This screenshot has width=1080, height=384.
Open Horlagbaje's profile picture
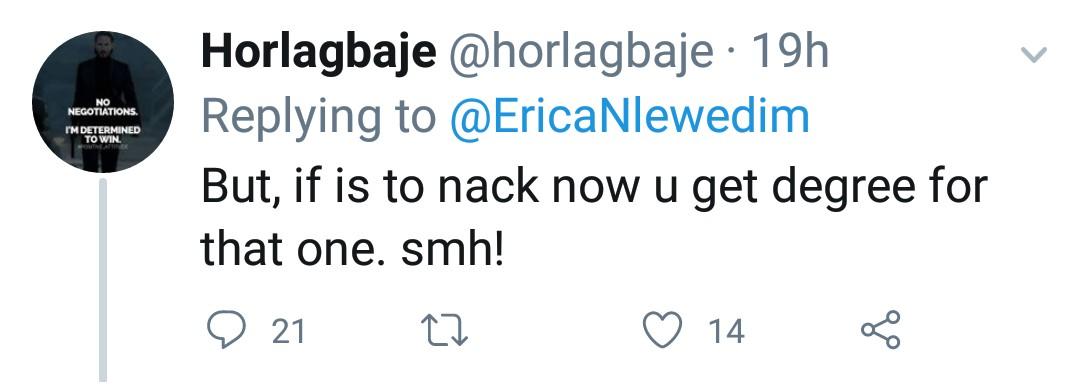[103, 101]
